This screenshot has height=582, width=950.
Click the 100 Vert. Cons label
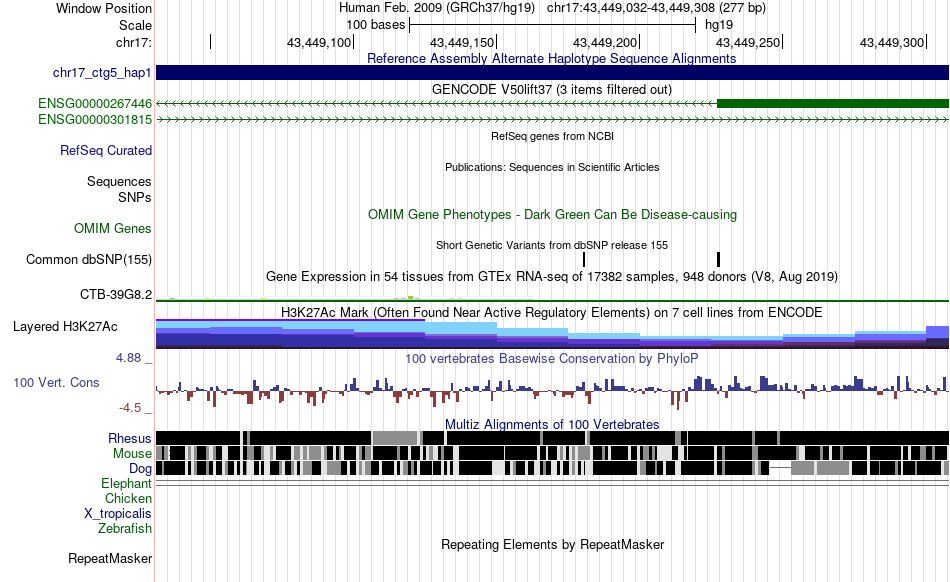tap(56, 382)
